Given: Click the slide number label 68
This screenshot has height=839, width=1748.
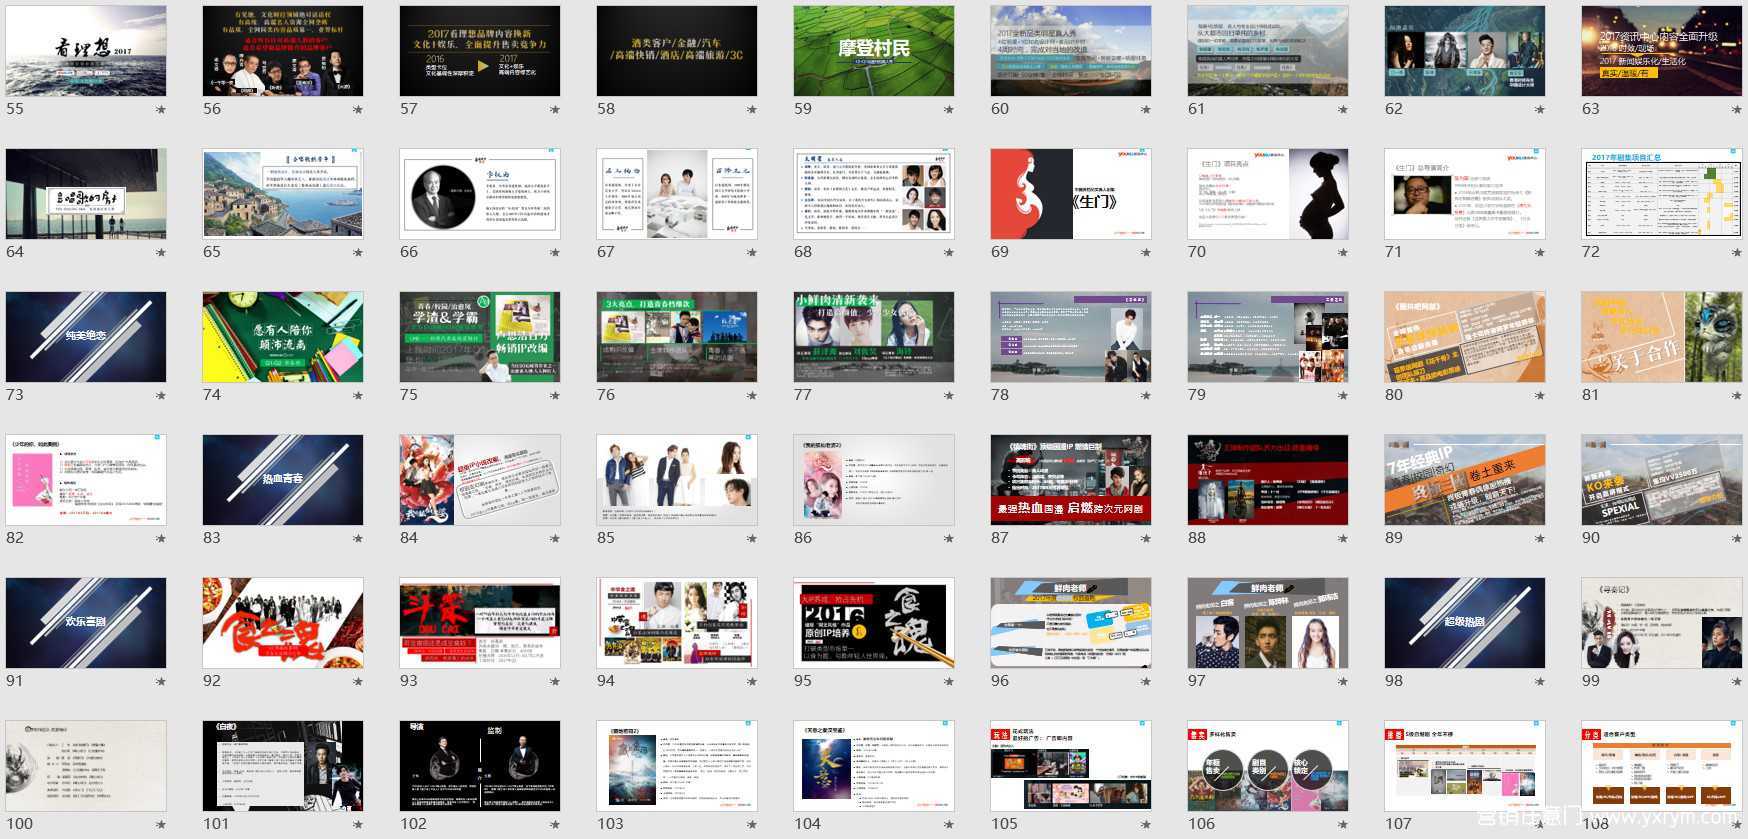Looking at the screenshot, I should point(803,252).
